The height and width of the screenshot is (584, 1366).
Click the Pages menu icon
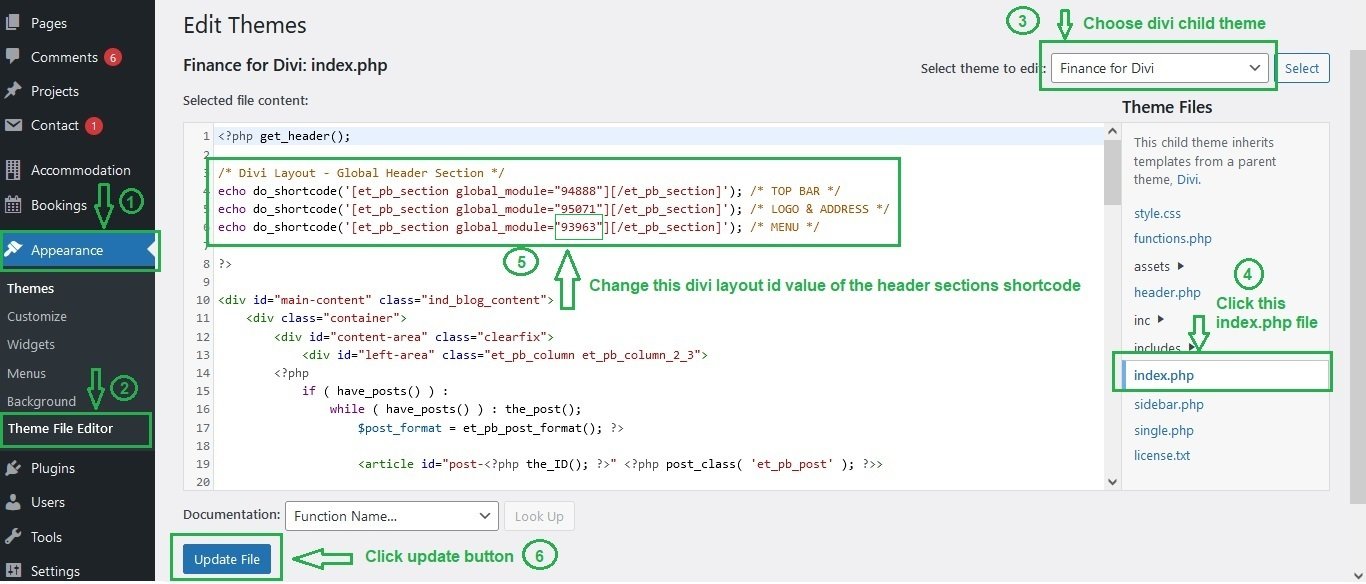point(13,22)
